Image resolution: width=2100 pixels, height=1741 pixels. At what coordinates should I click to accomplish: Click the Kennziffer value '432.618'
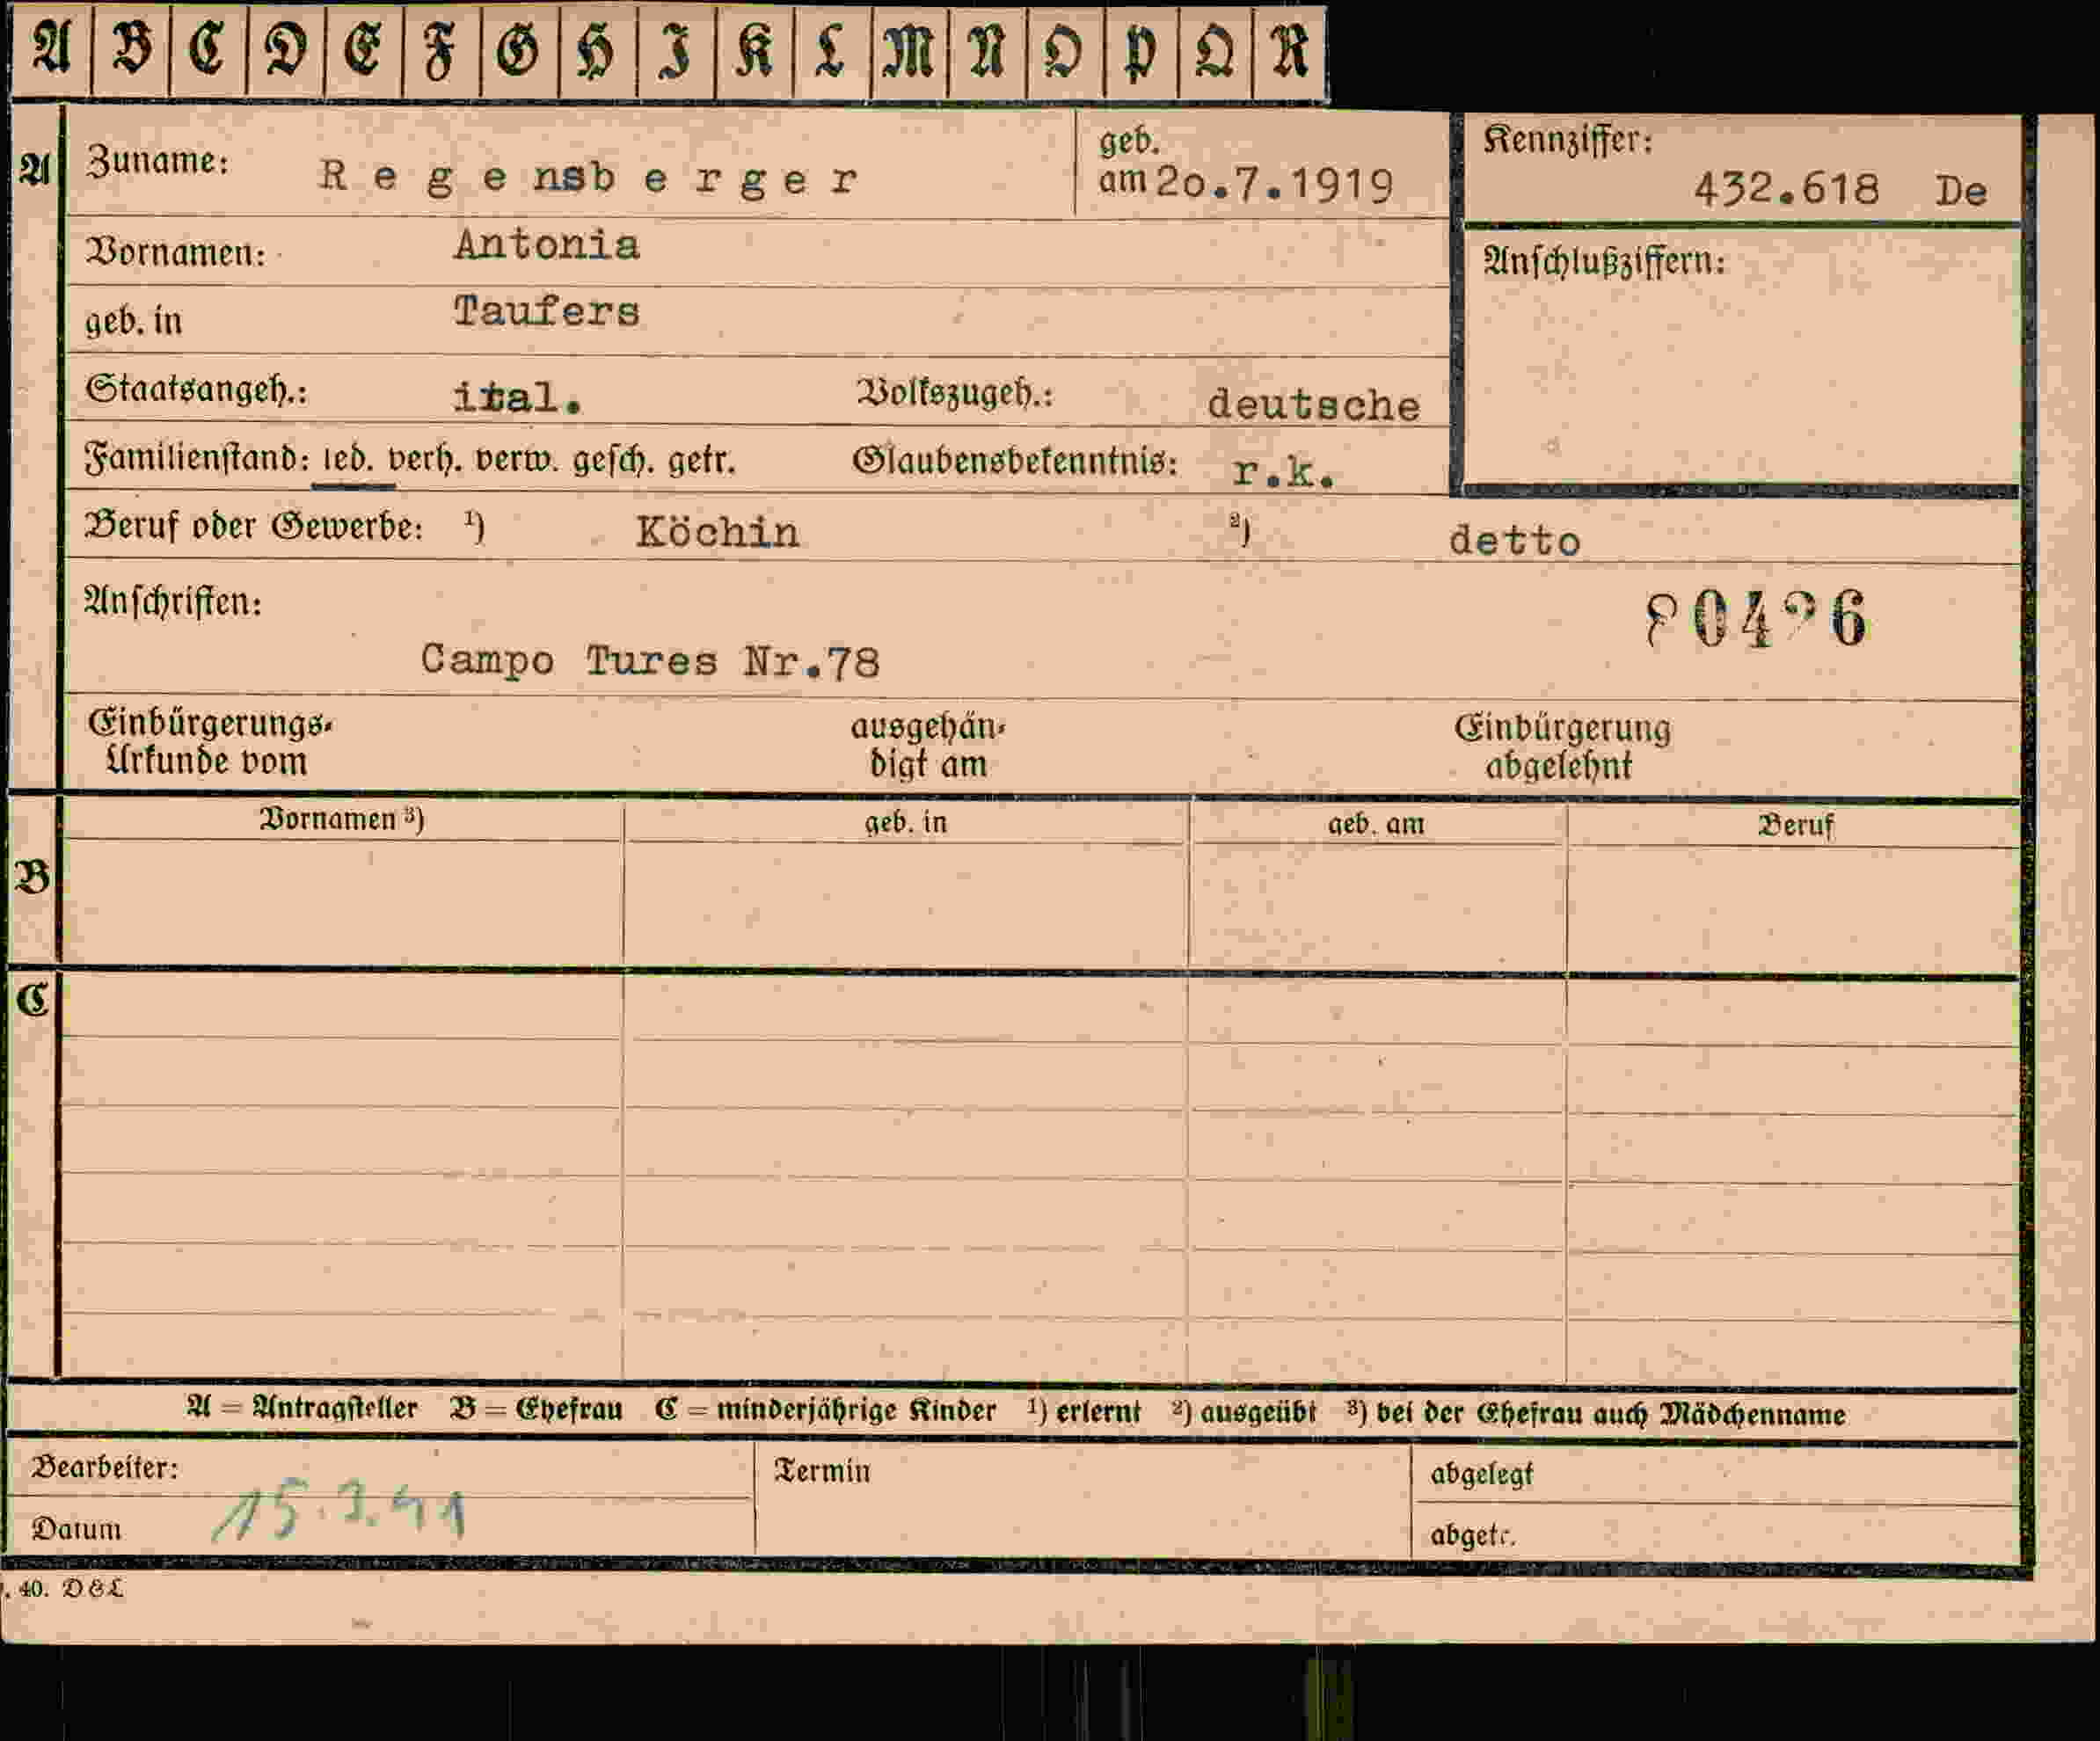coord(1786,188)
